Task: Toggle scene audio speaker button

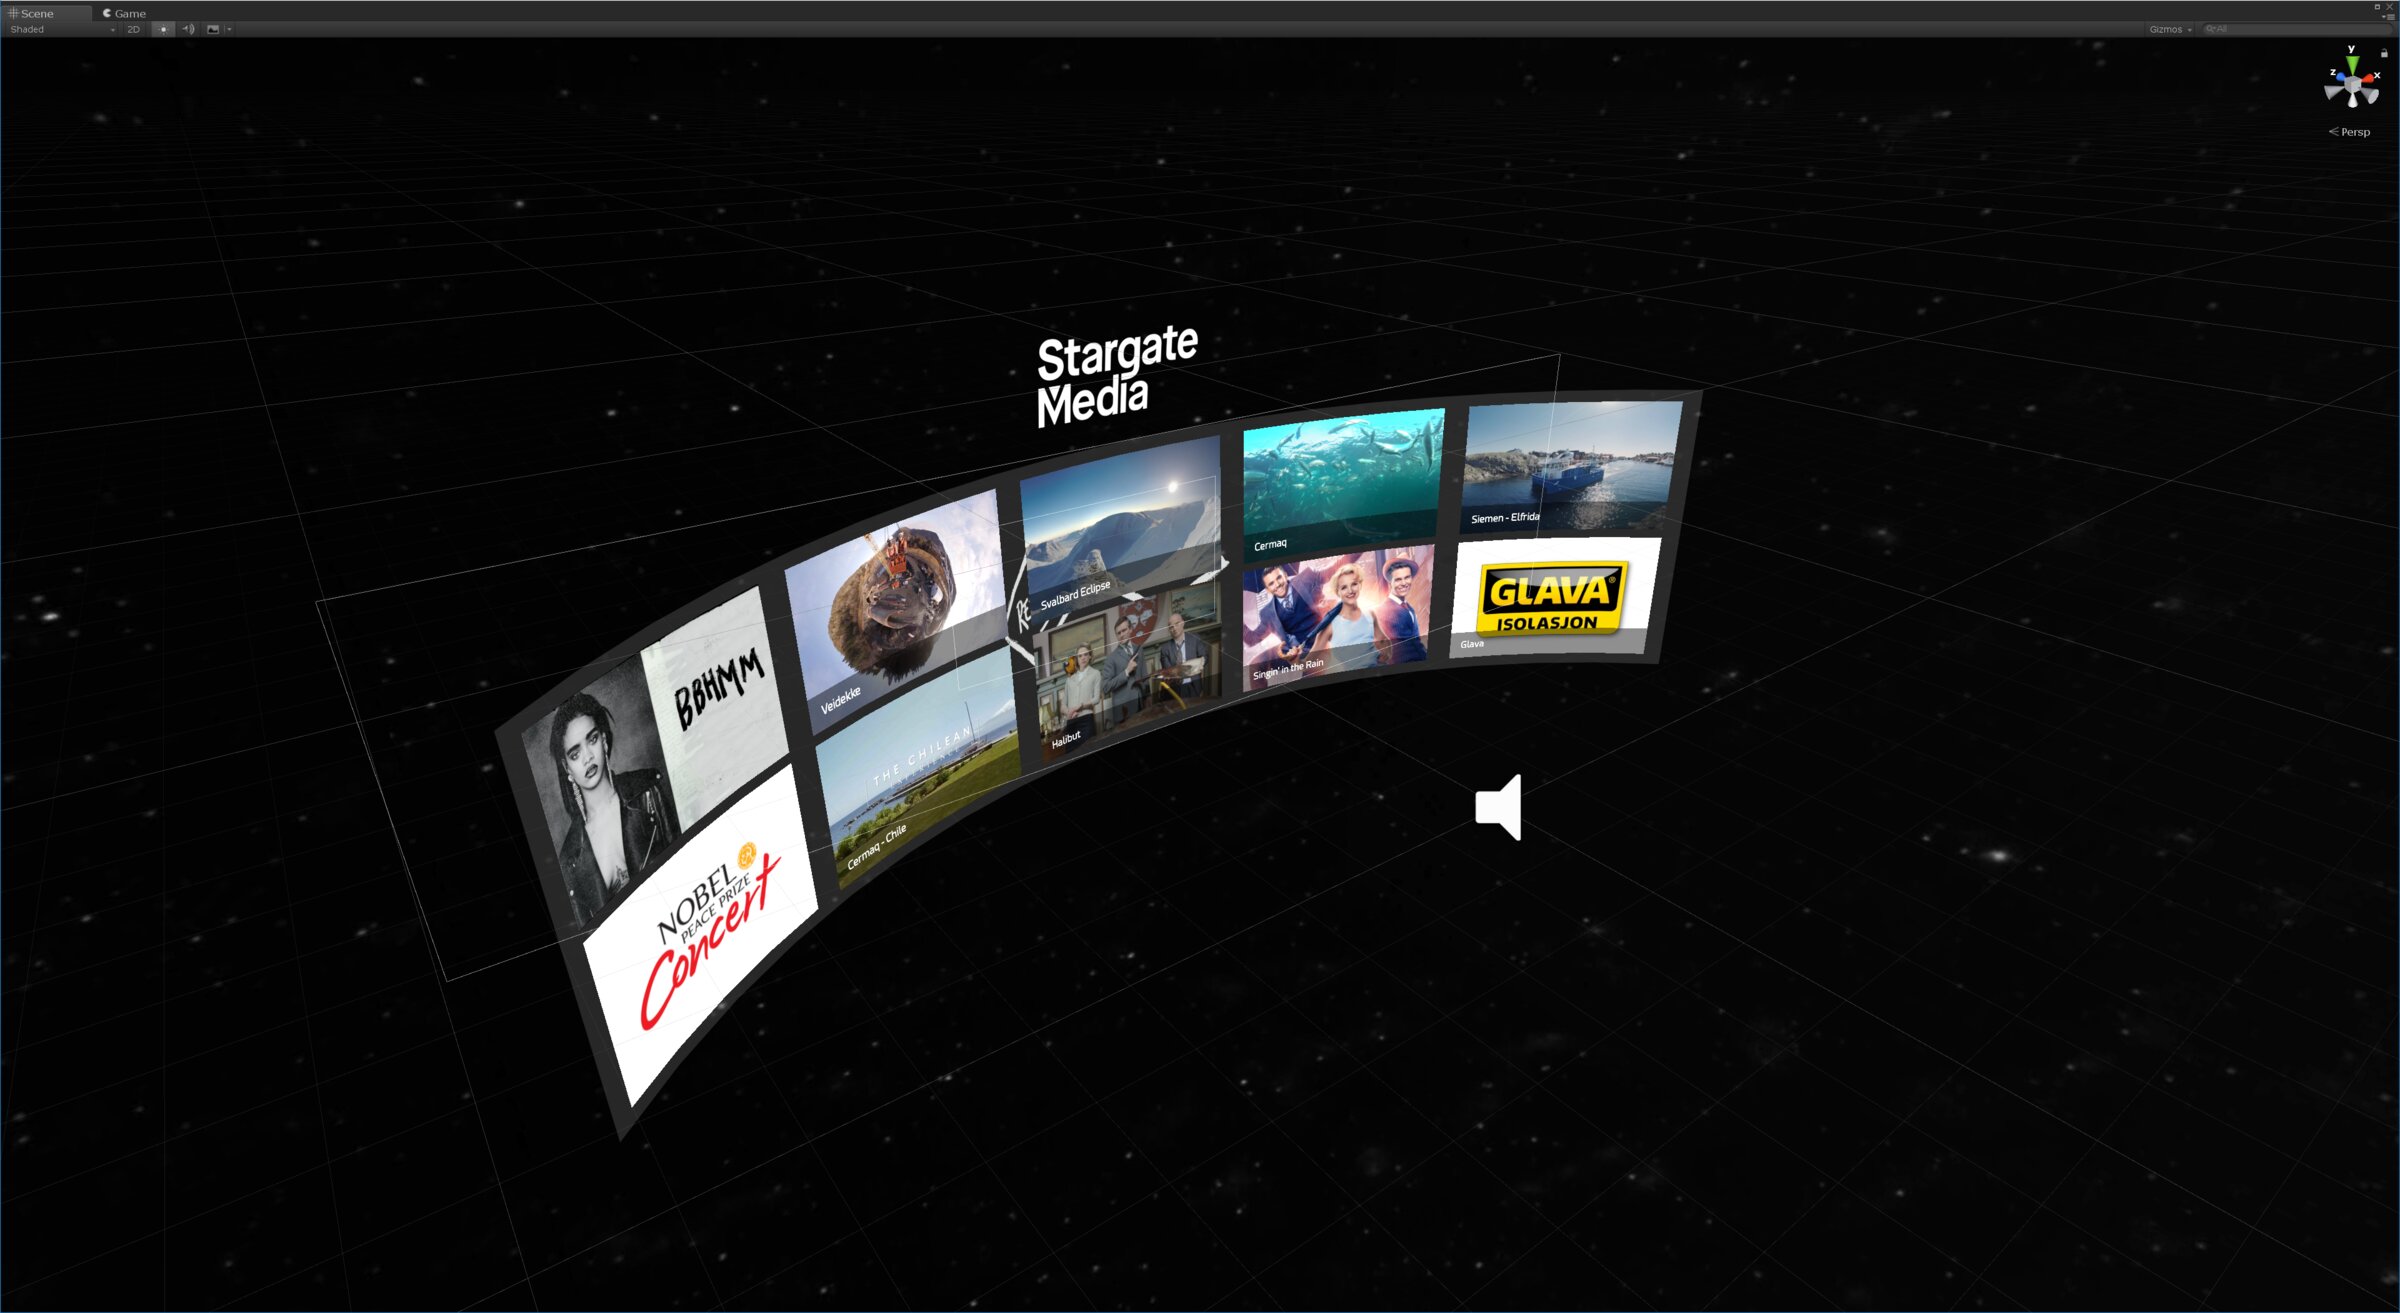Action: coord(188,29)
